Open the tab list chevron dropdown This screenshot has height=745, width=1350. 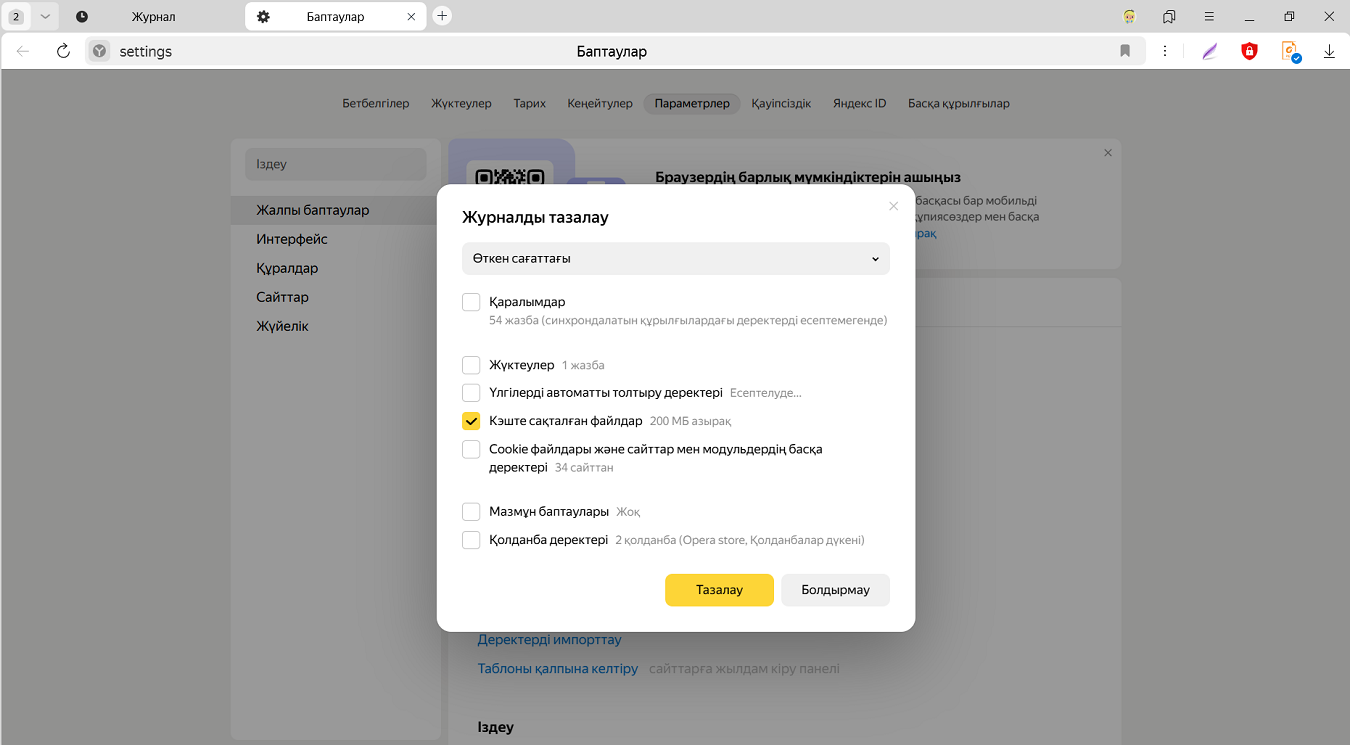(45, 16)
